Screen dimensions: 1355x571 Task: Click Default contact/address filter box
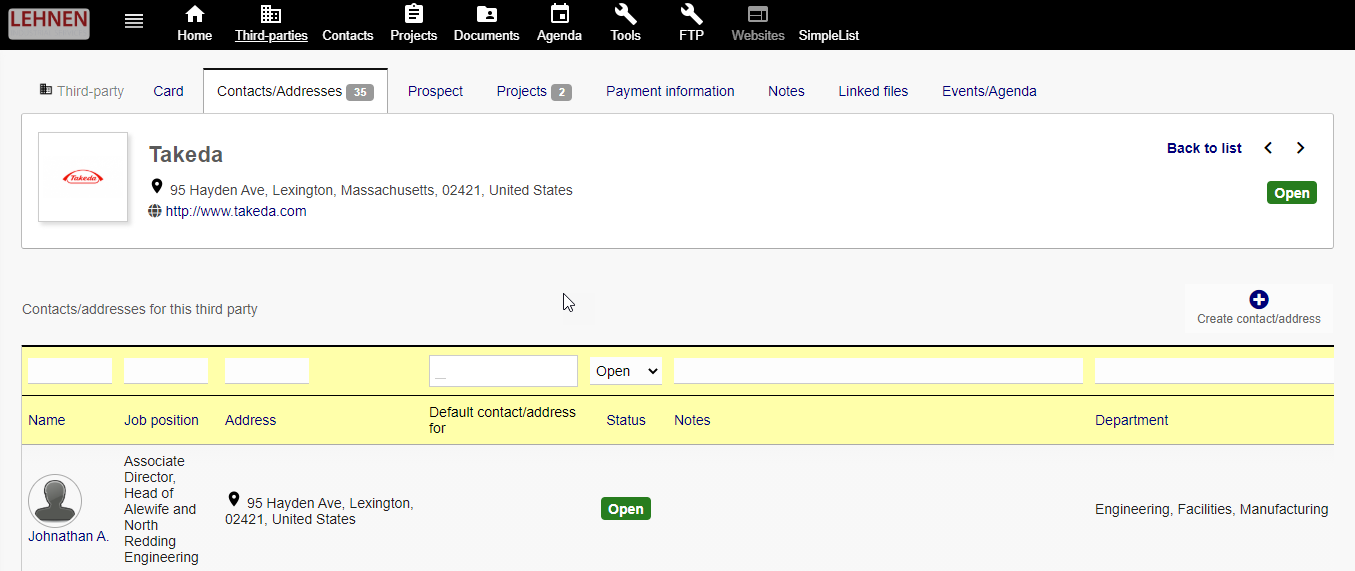[503, 371]
